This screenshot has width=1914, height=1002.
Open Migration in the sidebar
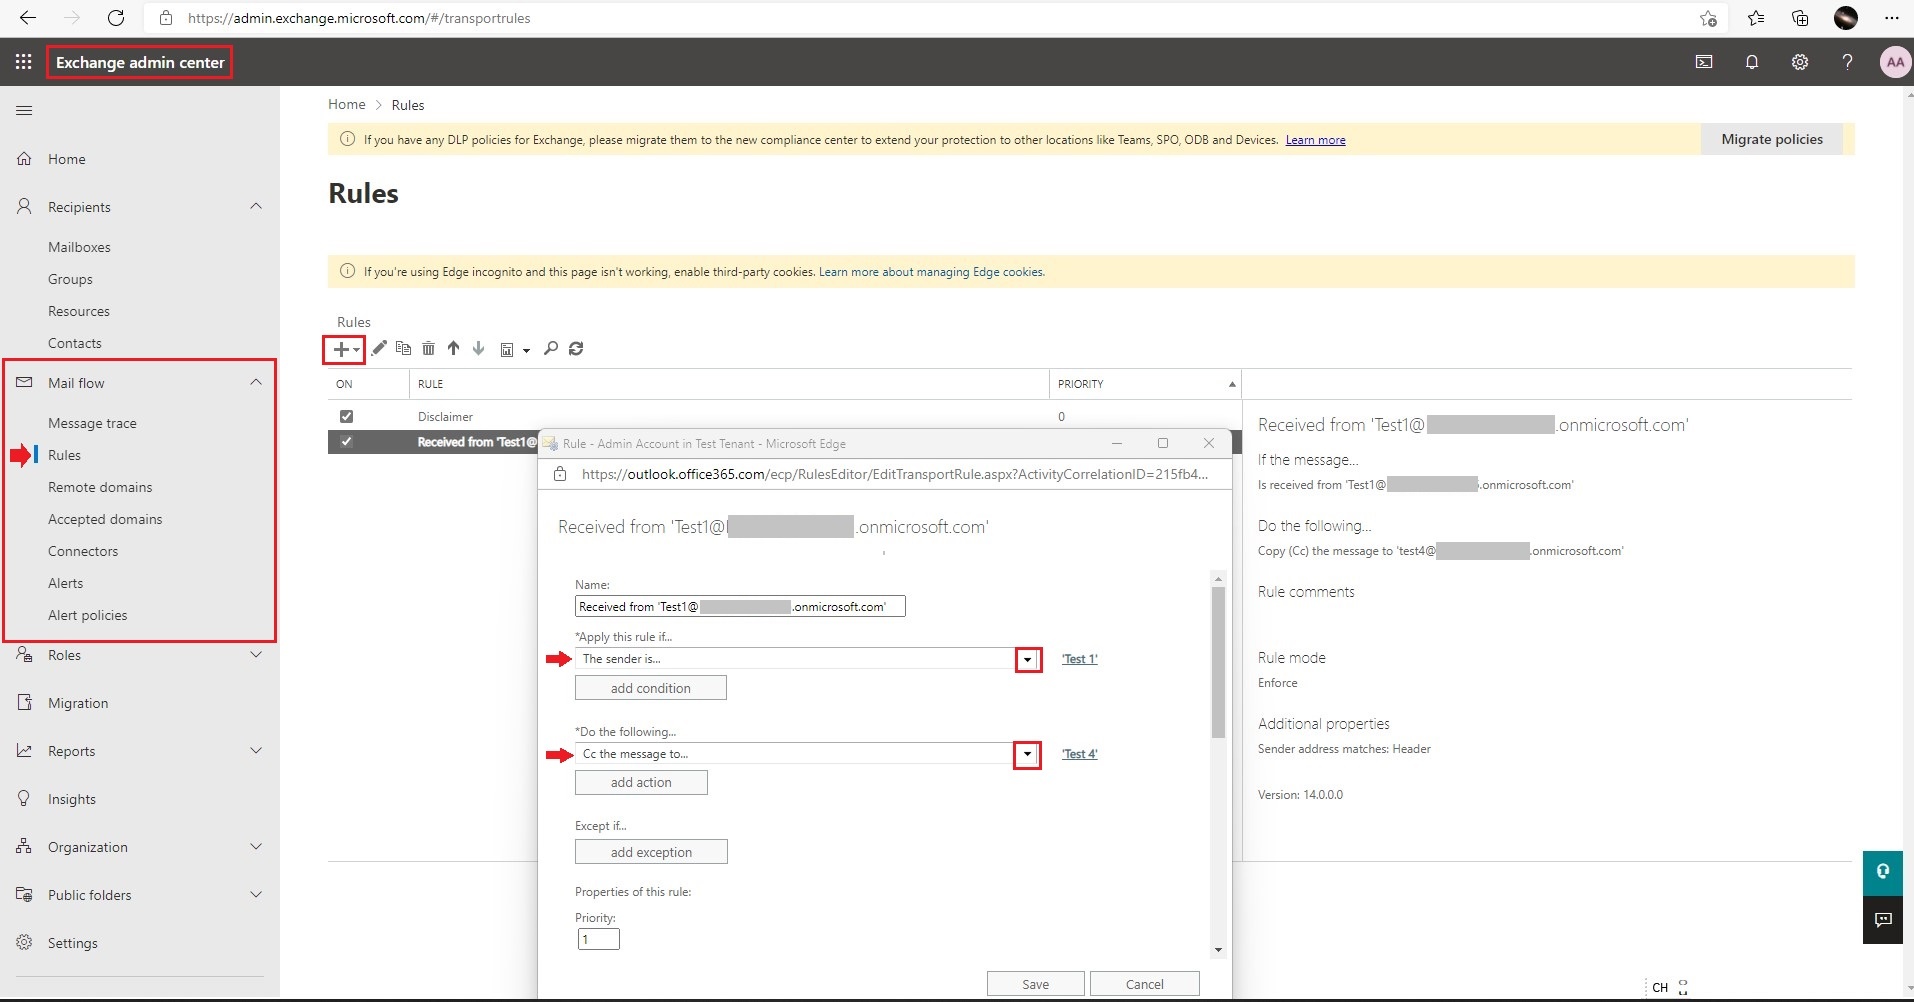78,703
